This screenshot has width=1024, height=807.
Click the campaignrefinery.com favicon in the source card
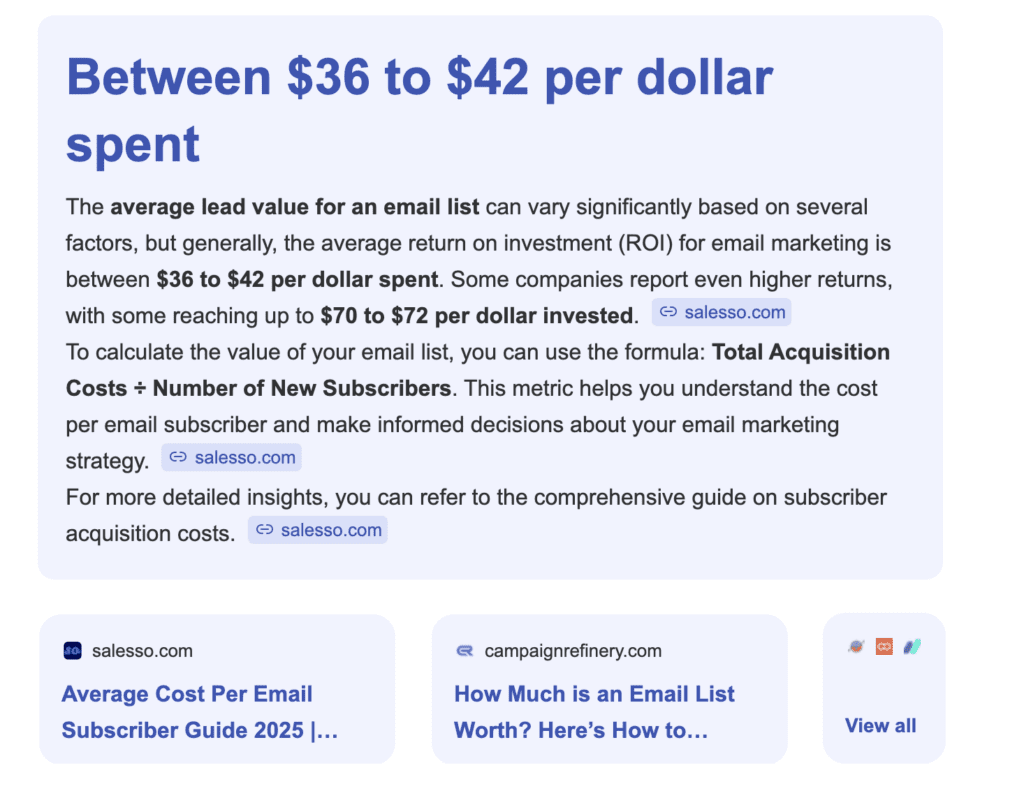click(x=464, y=651)
